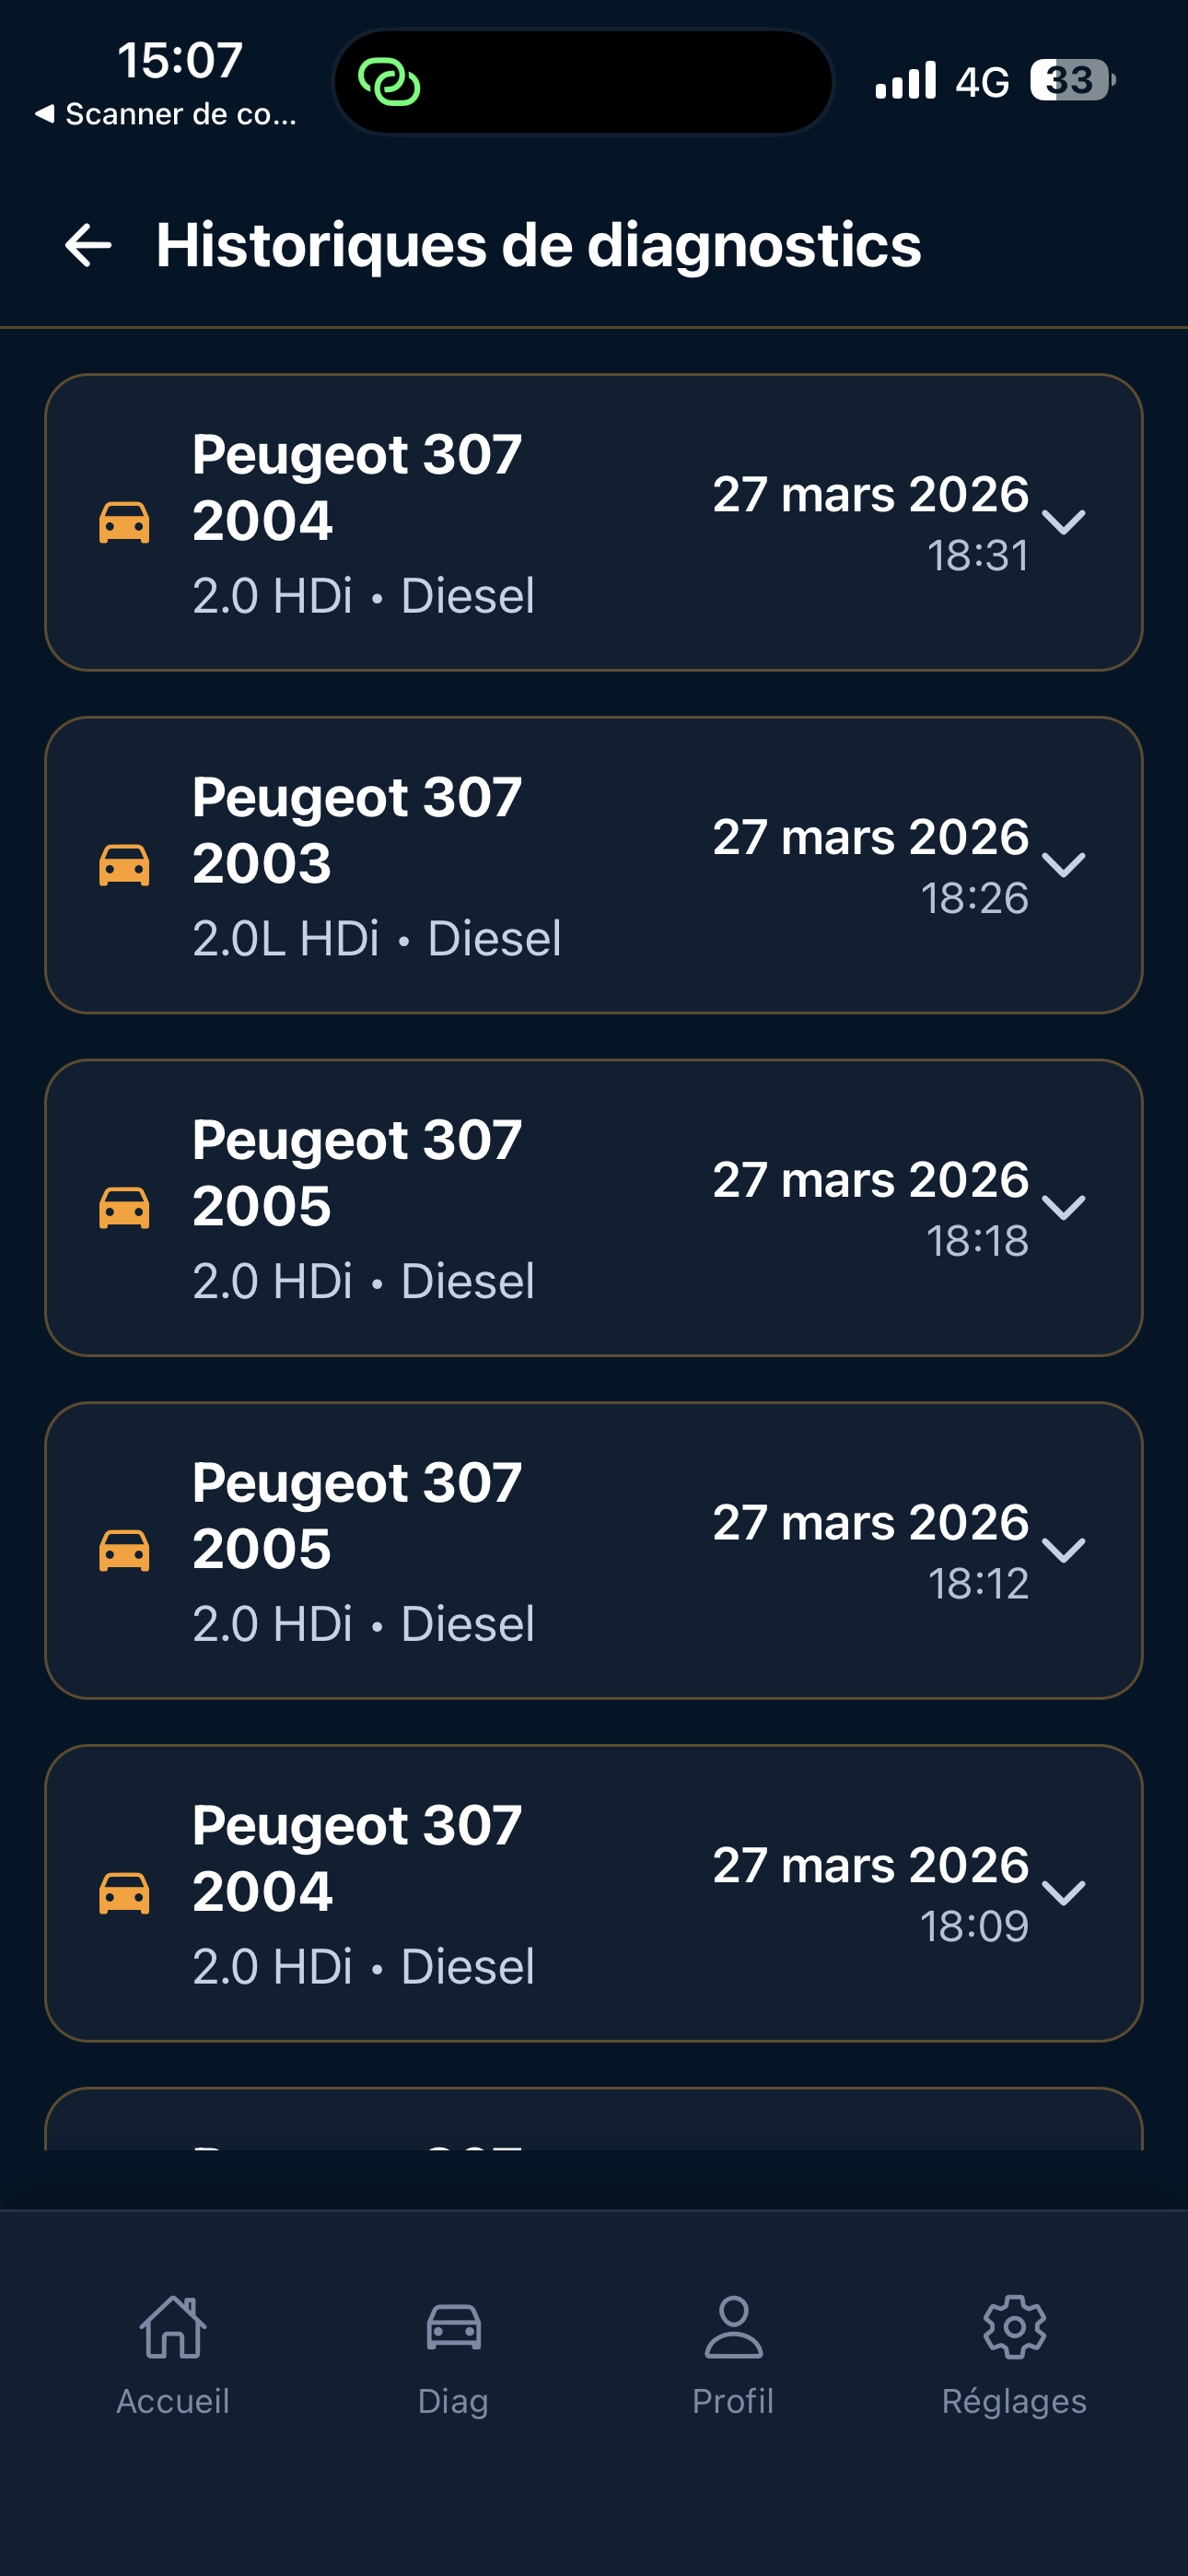Tap the back arrow in header
This screenshot has height=2576, width=1188.
pyautogui.click(x=88, y=245)
